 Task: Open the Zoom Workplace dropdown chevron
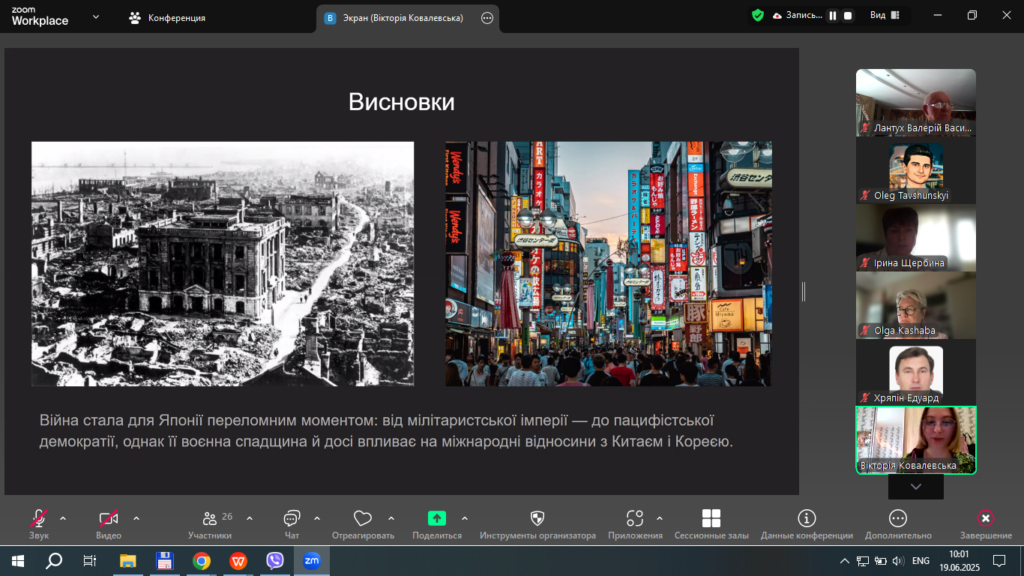pos(95,17)
